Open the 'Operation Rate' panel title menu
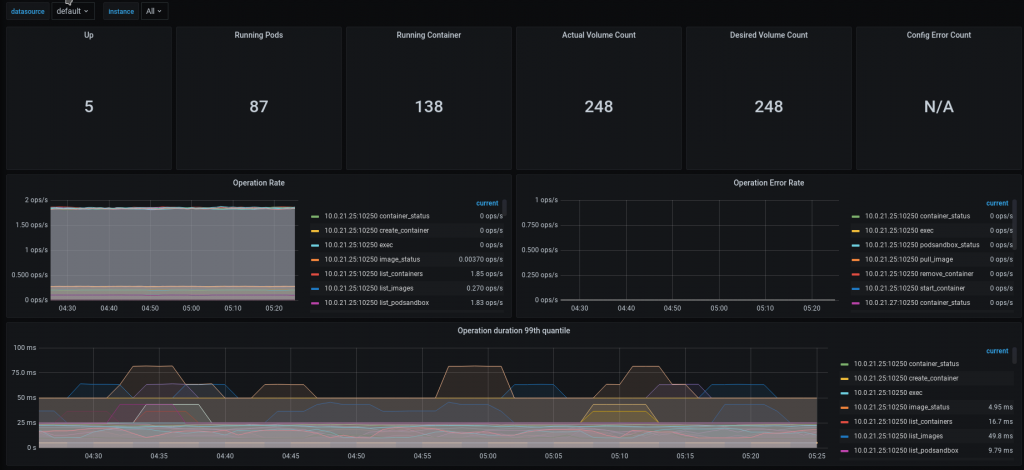 tap(259, 183)
